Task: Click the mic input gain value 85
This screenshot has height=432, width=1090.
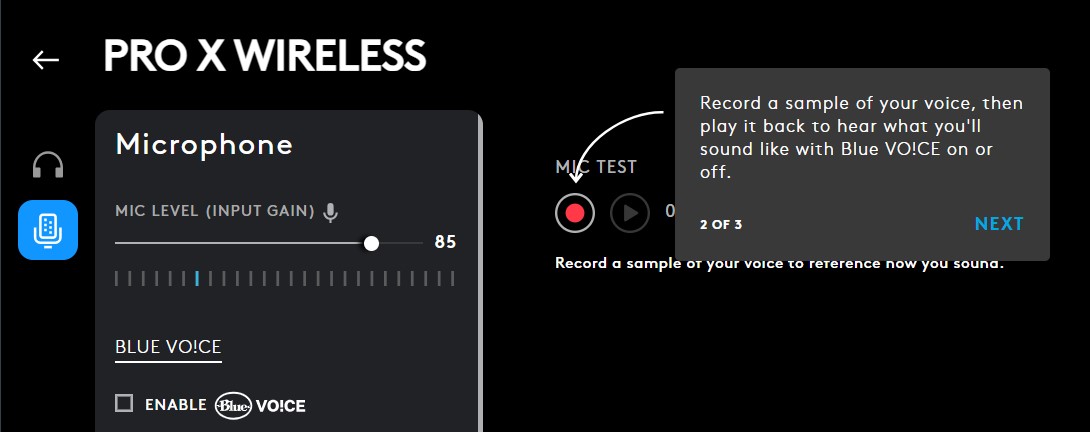Action: pos(445,243)
